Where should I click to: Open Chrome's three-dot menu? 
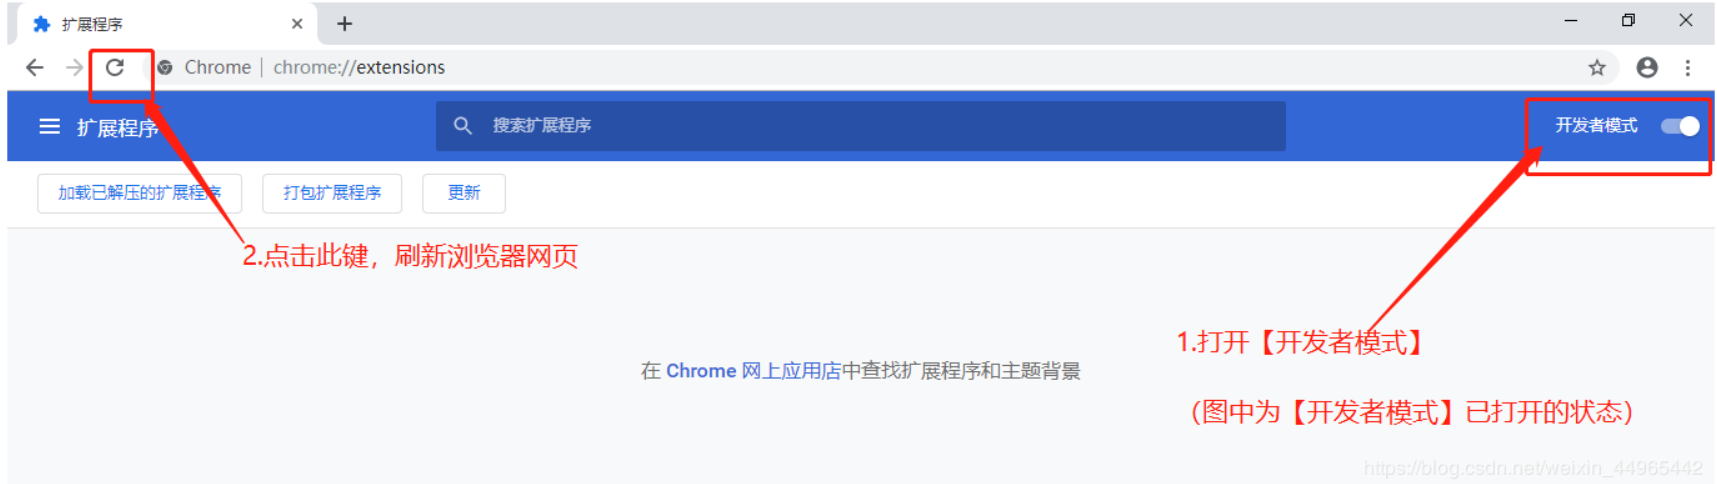1688,67
